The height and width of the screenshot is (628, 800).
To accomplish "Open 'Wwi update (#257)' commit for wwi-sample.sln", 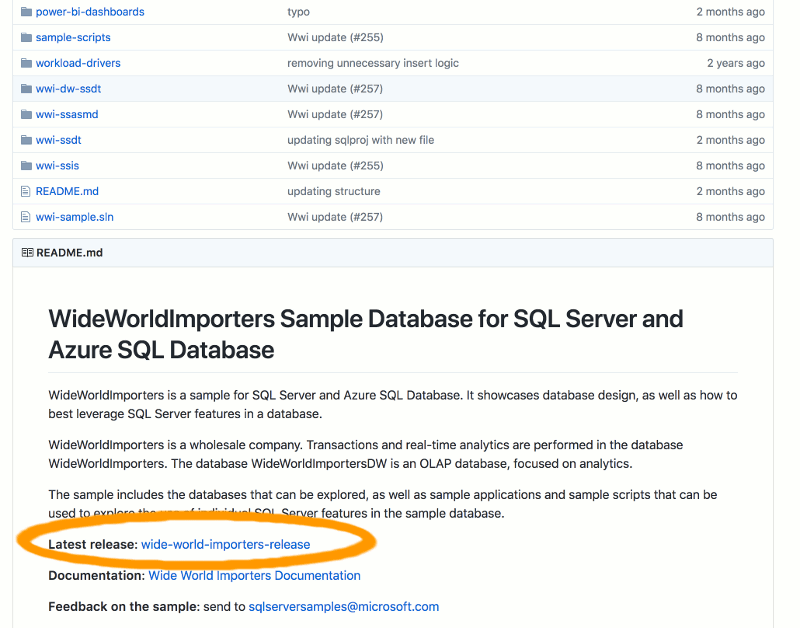I will 335,217.
